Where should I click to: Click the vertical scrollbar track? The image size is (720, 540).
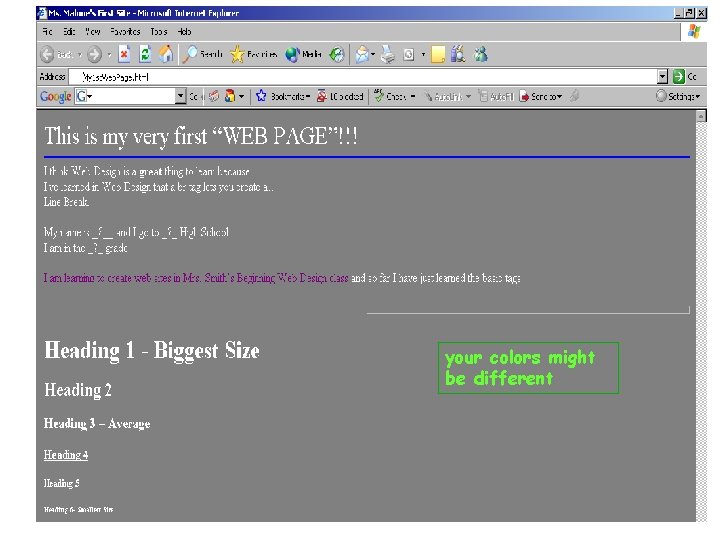[x=701, y=321]
